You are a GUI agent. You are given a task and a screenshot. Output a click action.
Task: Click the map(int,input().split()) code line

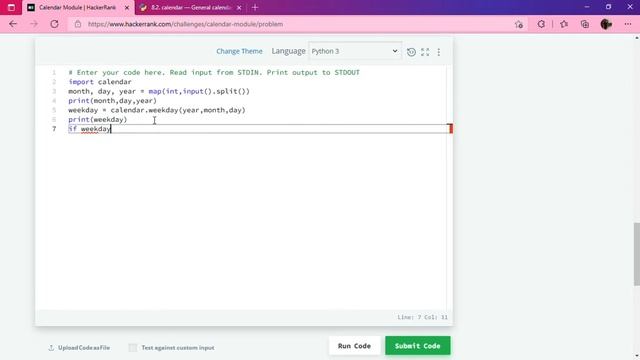point(159,91)
